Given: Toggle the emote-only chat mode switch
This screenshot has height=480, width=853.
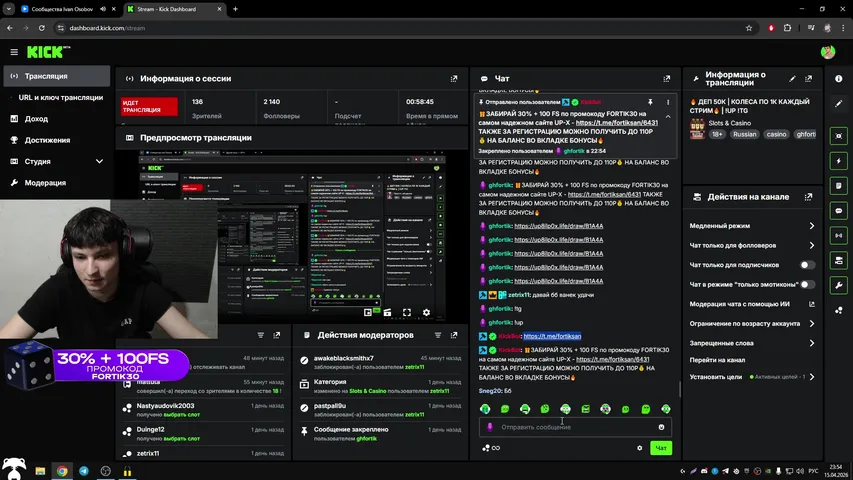Looking at the screenshot, I should coord(807,285).
